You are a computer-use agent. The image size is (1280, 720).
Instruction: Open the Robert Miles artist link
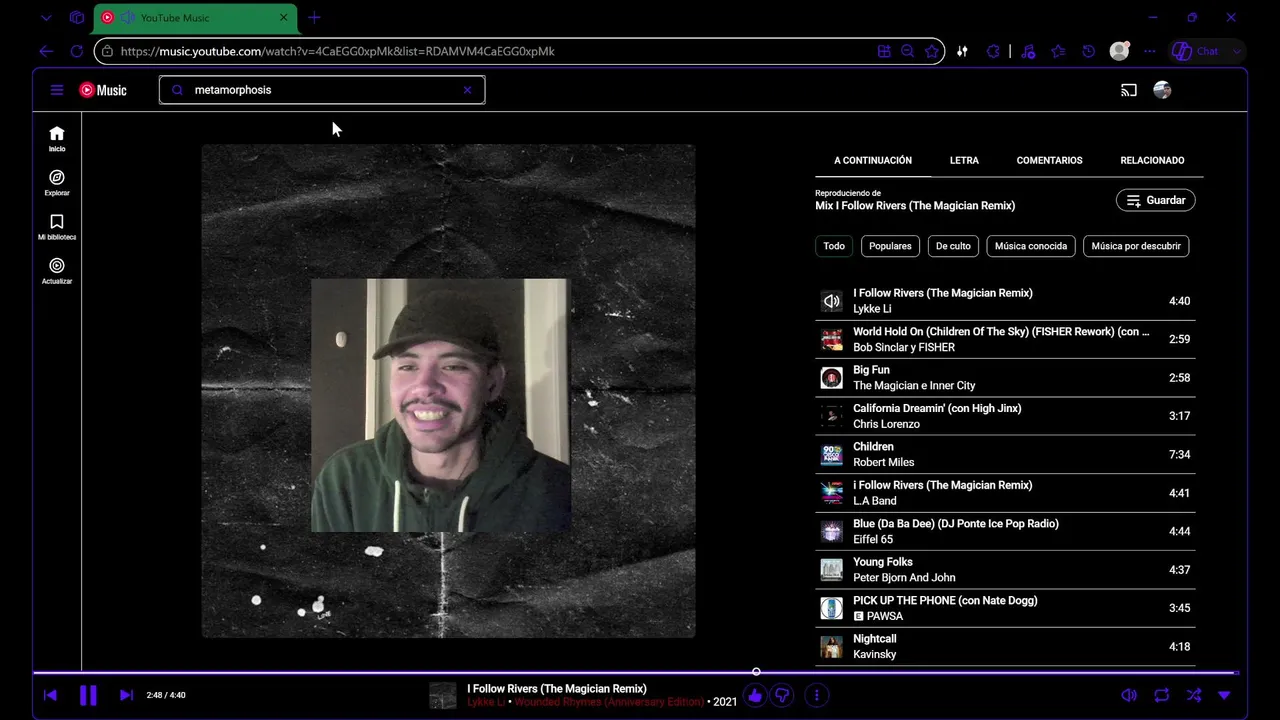coord(883,462)
